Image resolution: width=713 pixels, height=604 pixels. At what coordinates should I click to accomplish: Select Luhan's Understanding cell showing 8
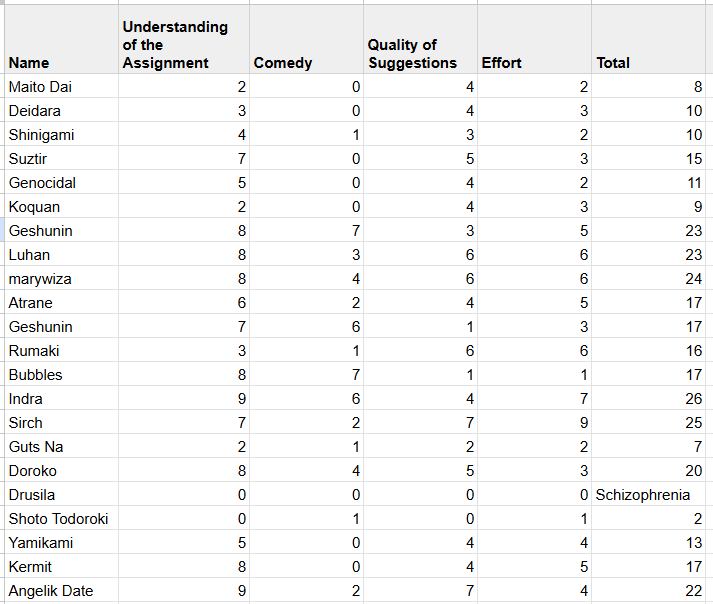click(x=184, y=255)
